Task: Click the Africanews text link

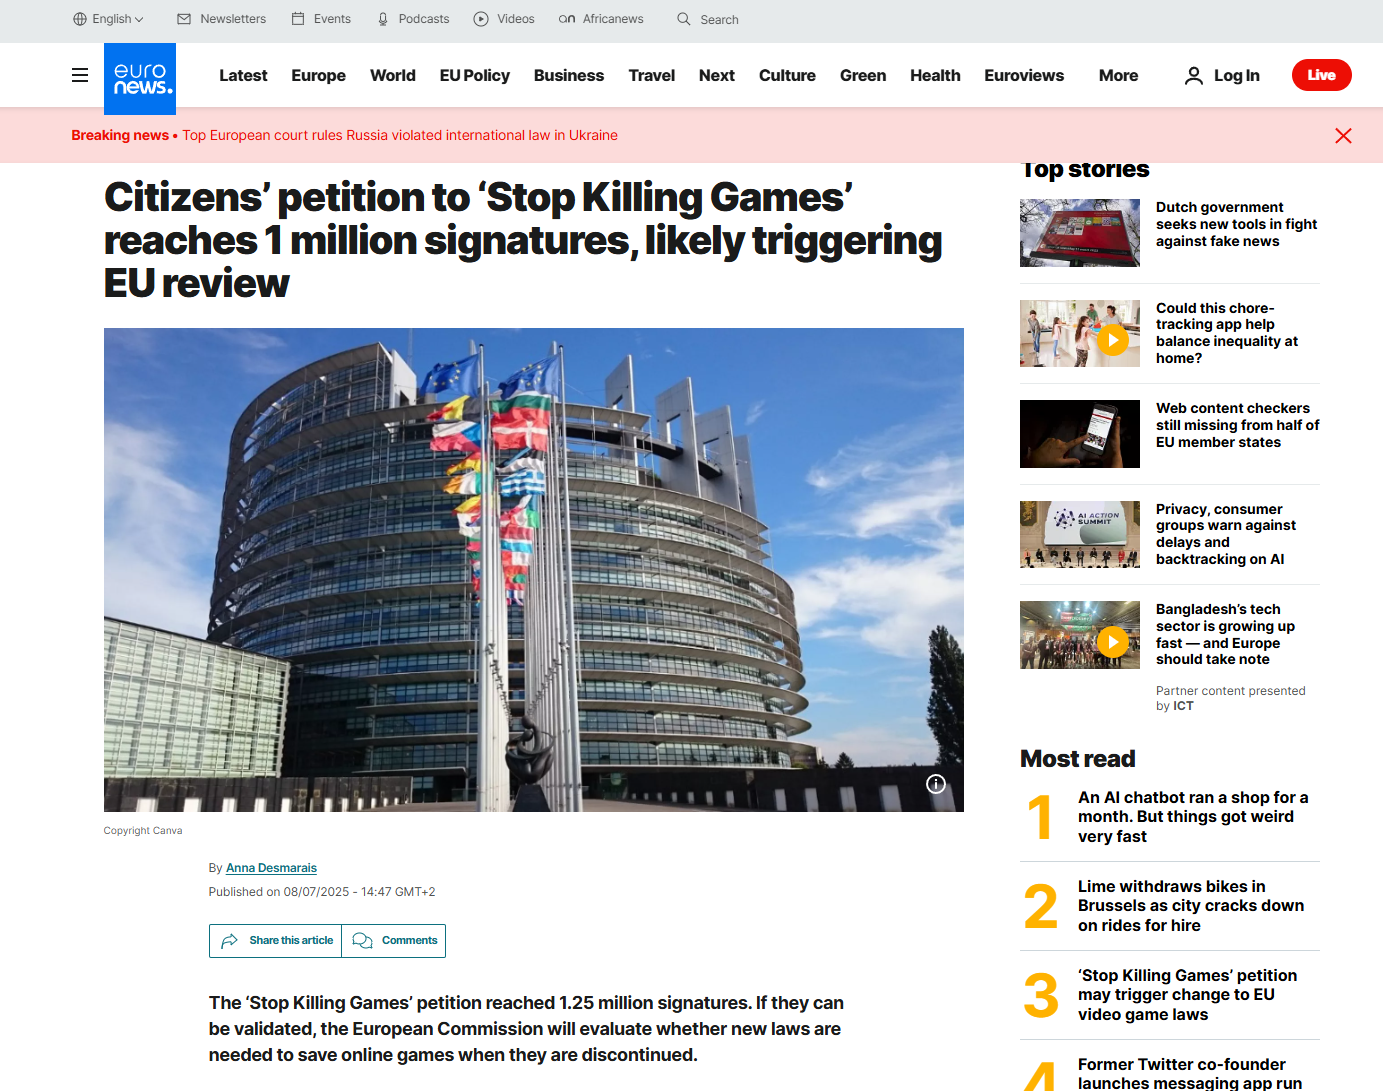Action: (x=613, y=19)
